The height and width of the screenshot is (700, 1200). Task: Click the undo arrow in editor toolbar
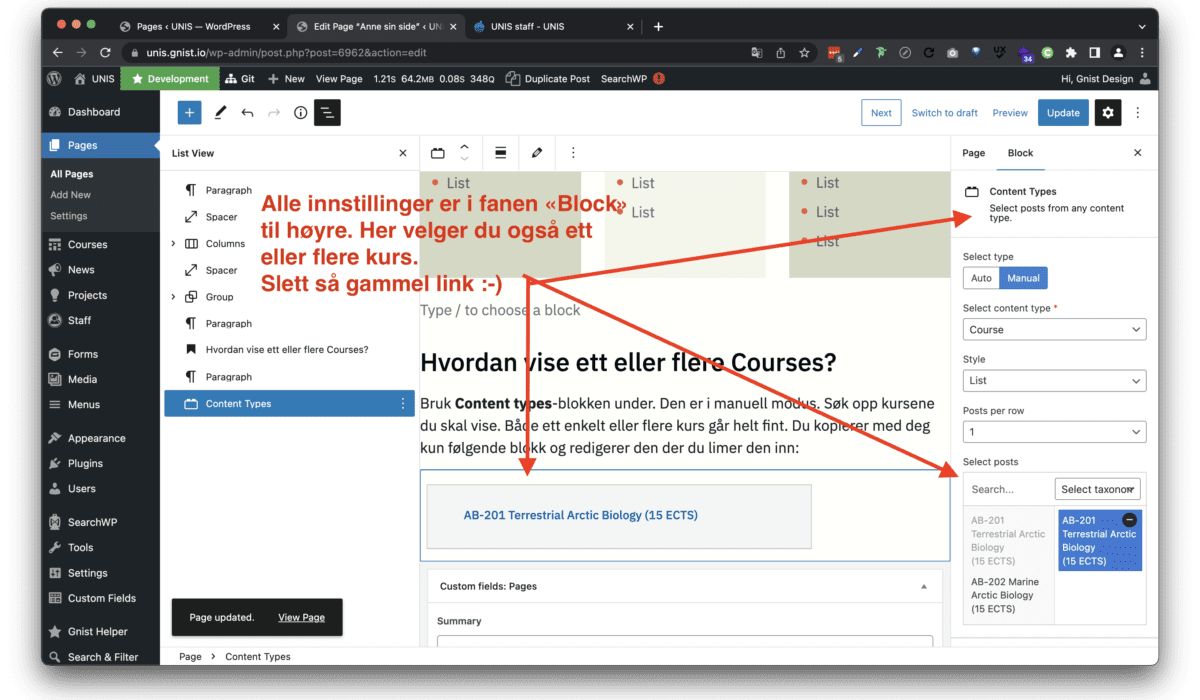click(x=247, y=113)
